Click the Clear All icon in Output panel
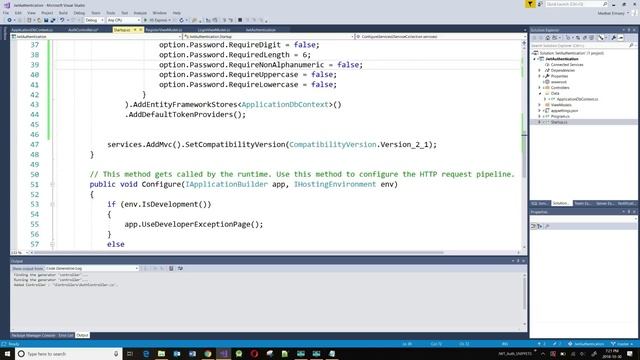The image size is (640, 360). tap(171, 268)
